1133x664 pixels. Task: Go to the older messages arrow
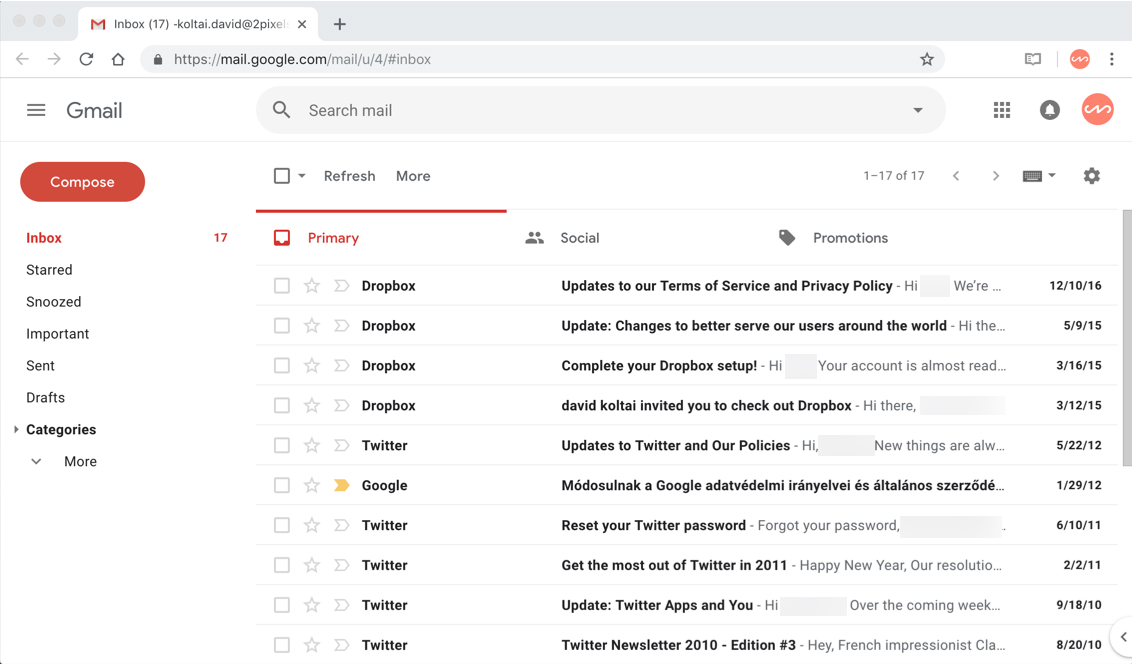[x=996, y=176]
